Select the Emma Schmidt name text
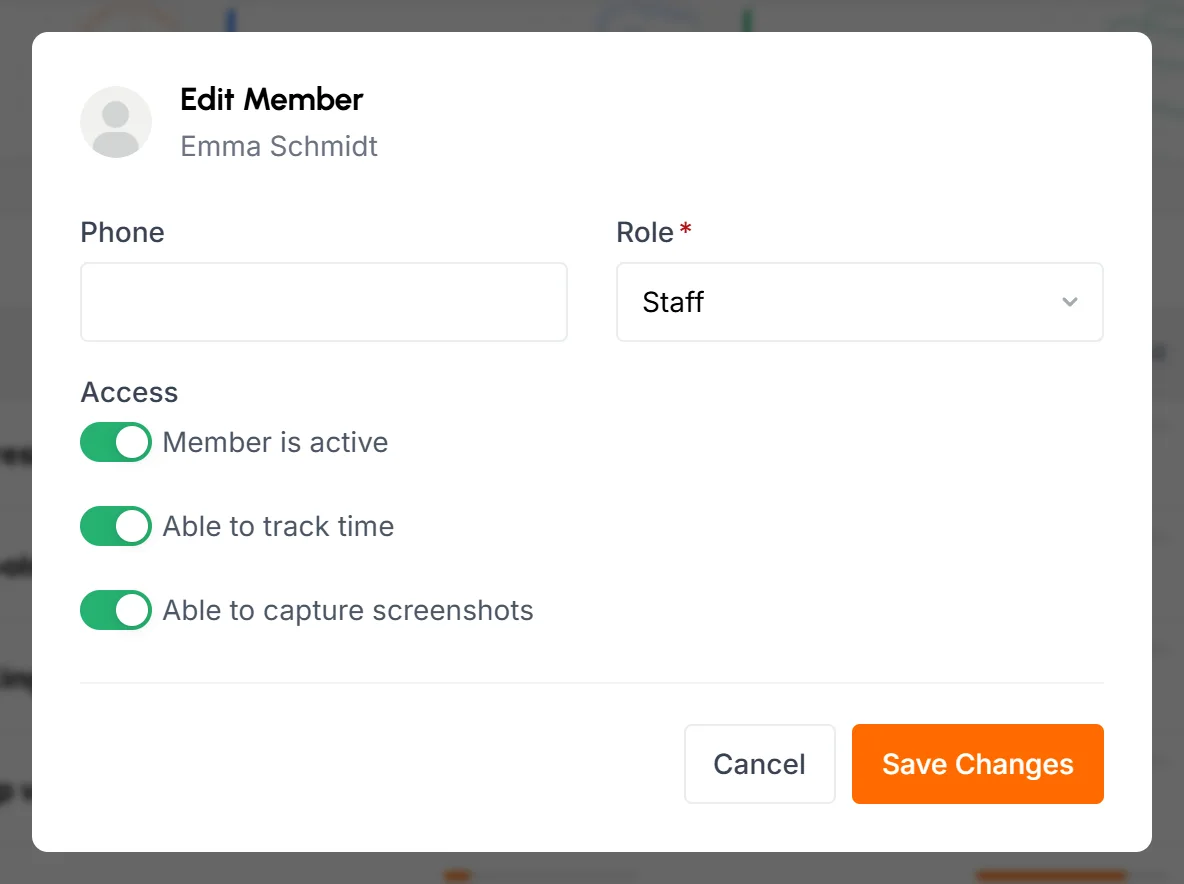The height and width of the screenshot is (884, 1184). [279, 146]
